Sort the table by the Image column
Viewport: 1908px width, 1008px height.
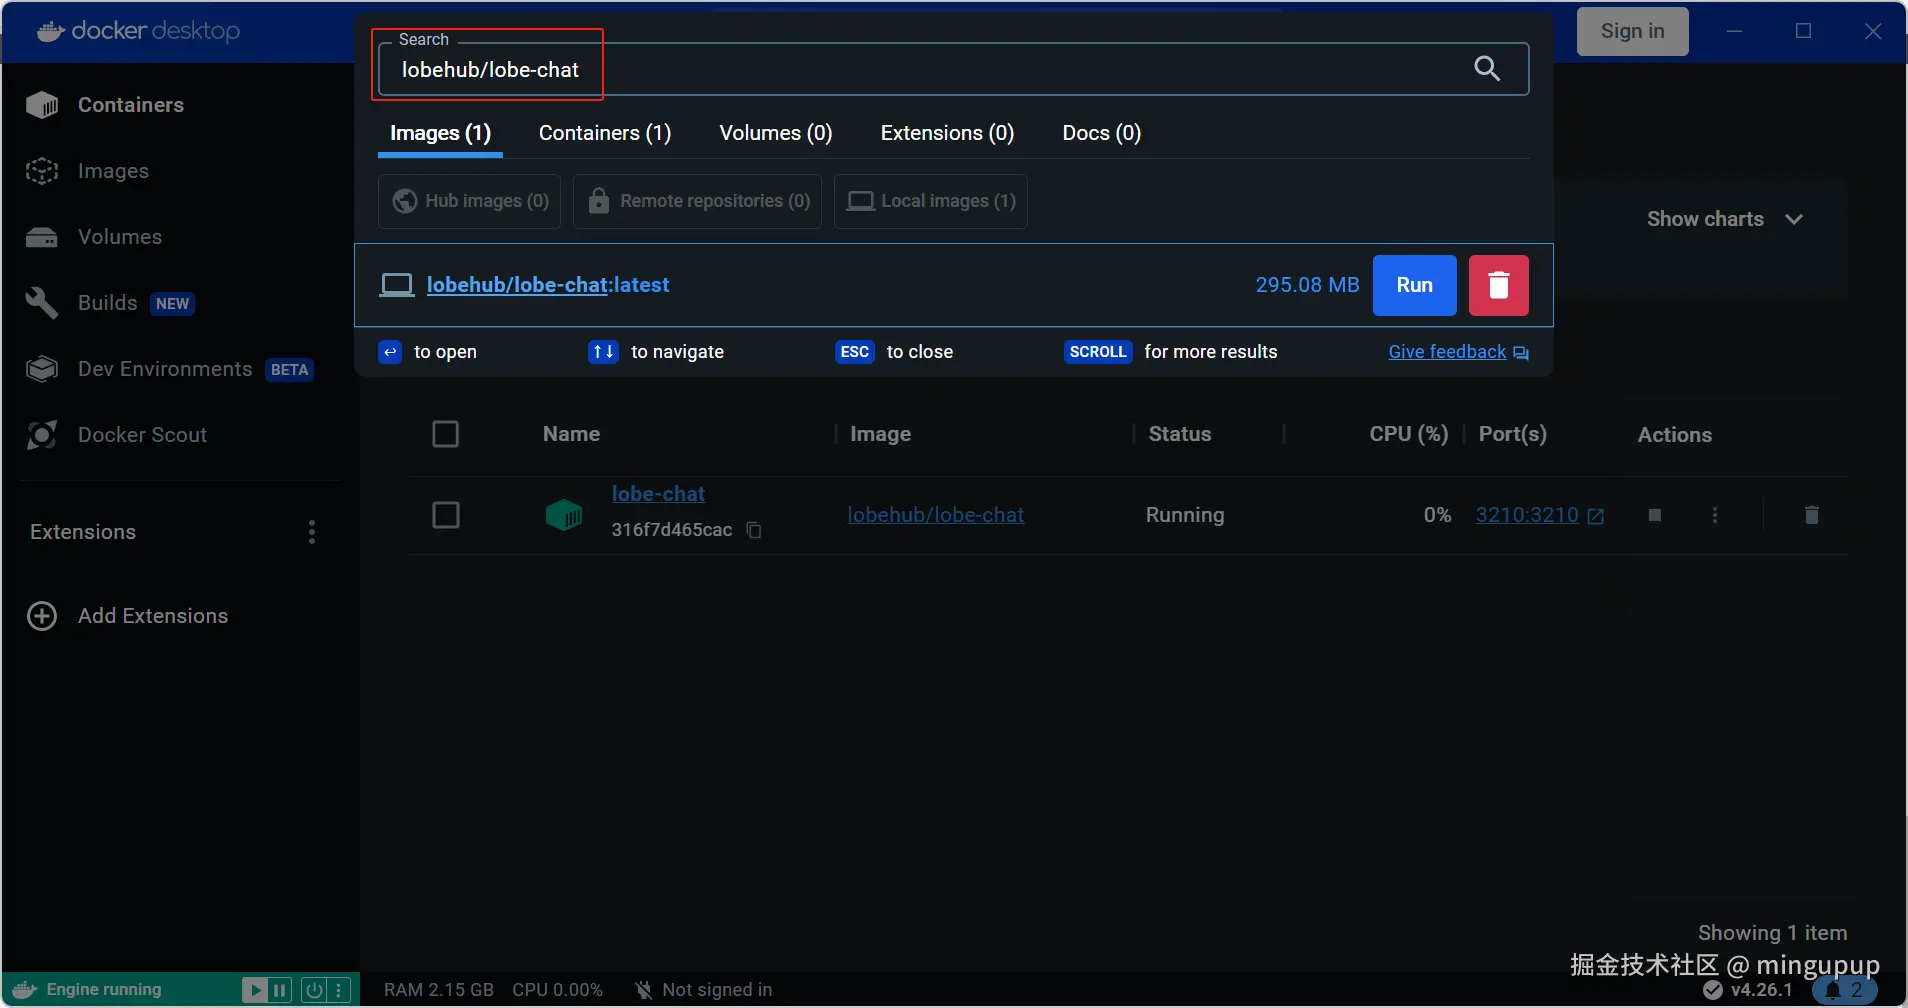coord(880,434)
